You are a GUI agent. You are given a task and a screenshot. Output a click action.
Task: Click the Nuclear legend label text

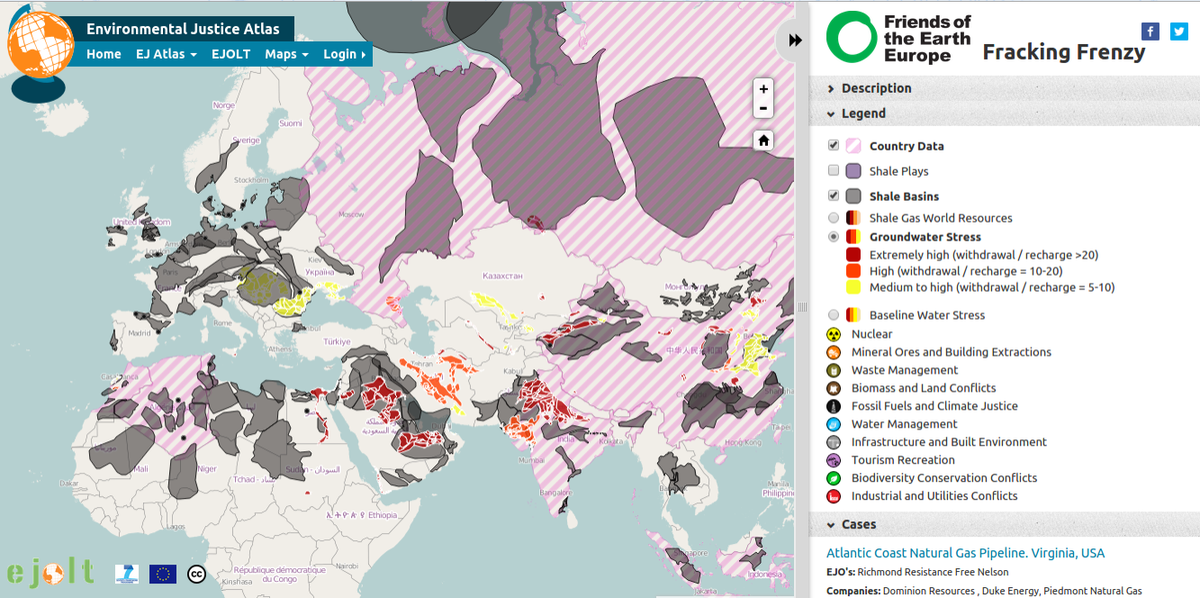871,334
